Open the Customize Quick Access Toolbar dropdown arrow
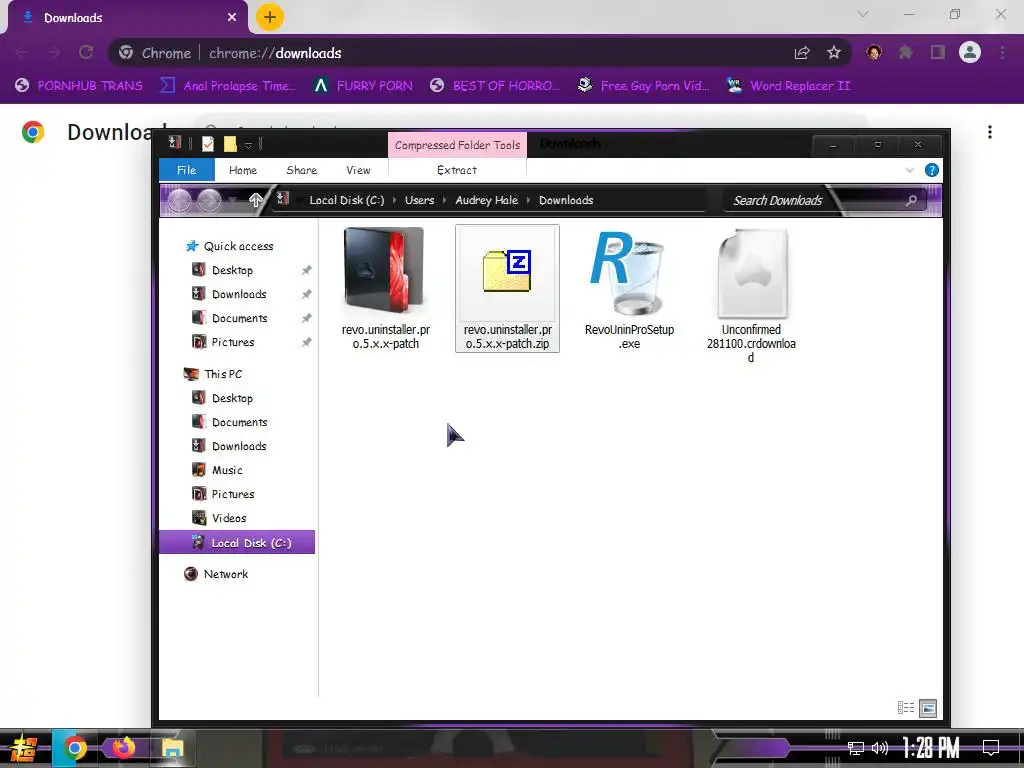 click(x=249, y=144)
